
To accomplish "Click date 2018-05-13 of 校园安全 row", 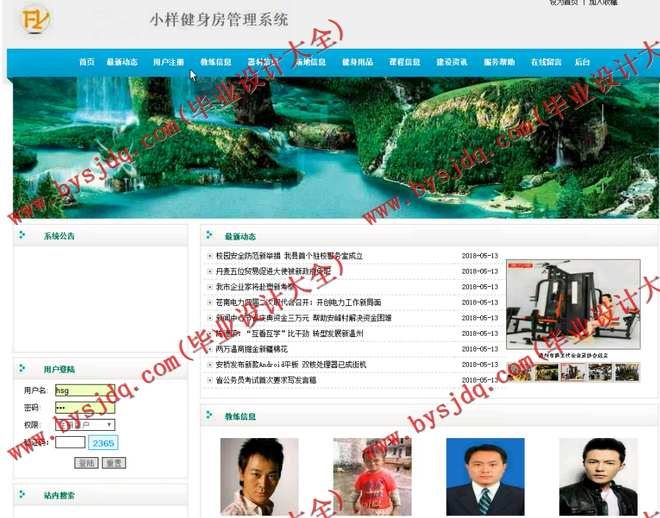I will pos(480,256).
